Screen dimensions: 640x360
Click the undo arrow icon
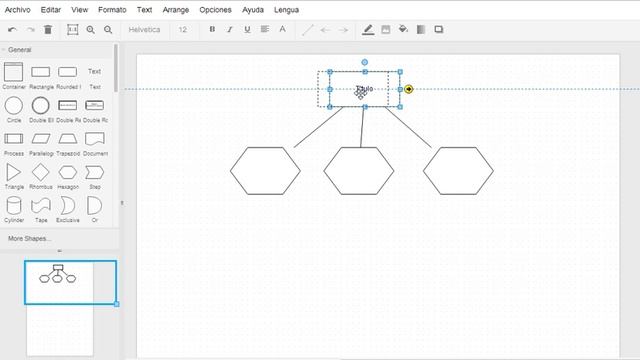12,30
